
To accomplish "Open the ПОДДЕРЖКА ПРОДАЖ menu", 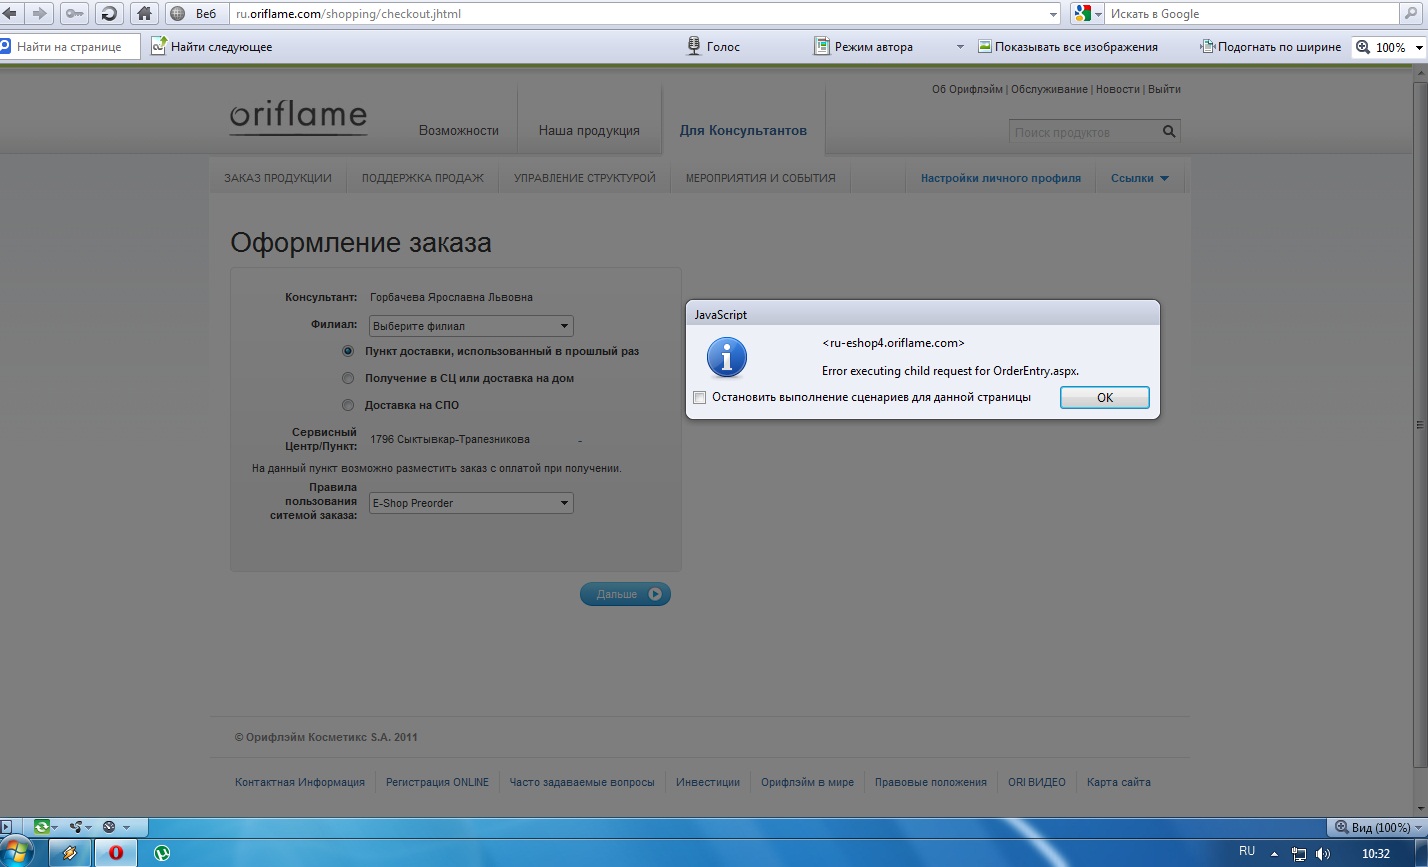I will tap(423, 178).
